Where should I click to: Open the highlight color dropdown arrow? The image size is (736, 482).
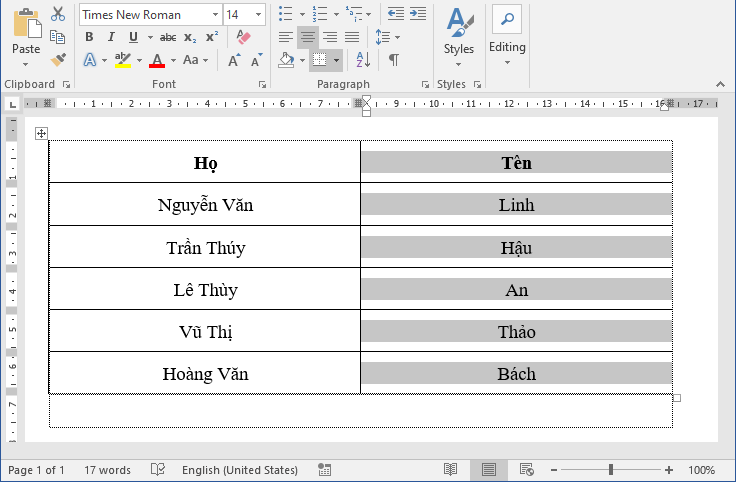139,60
